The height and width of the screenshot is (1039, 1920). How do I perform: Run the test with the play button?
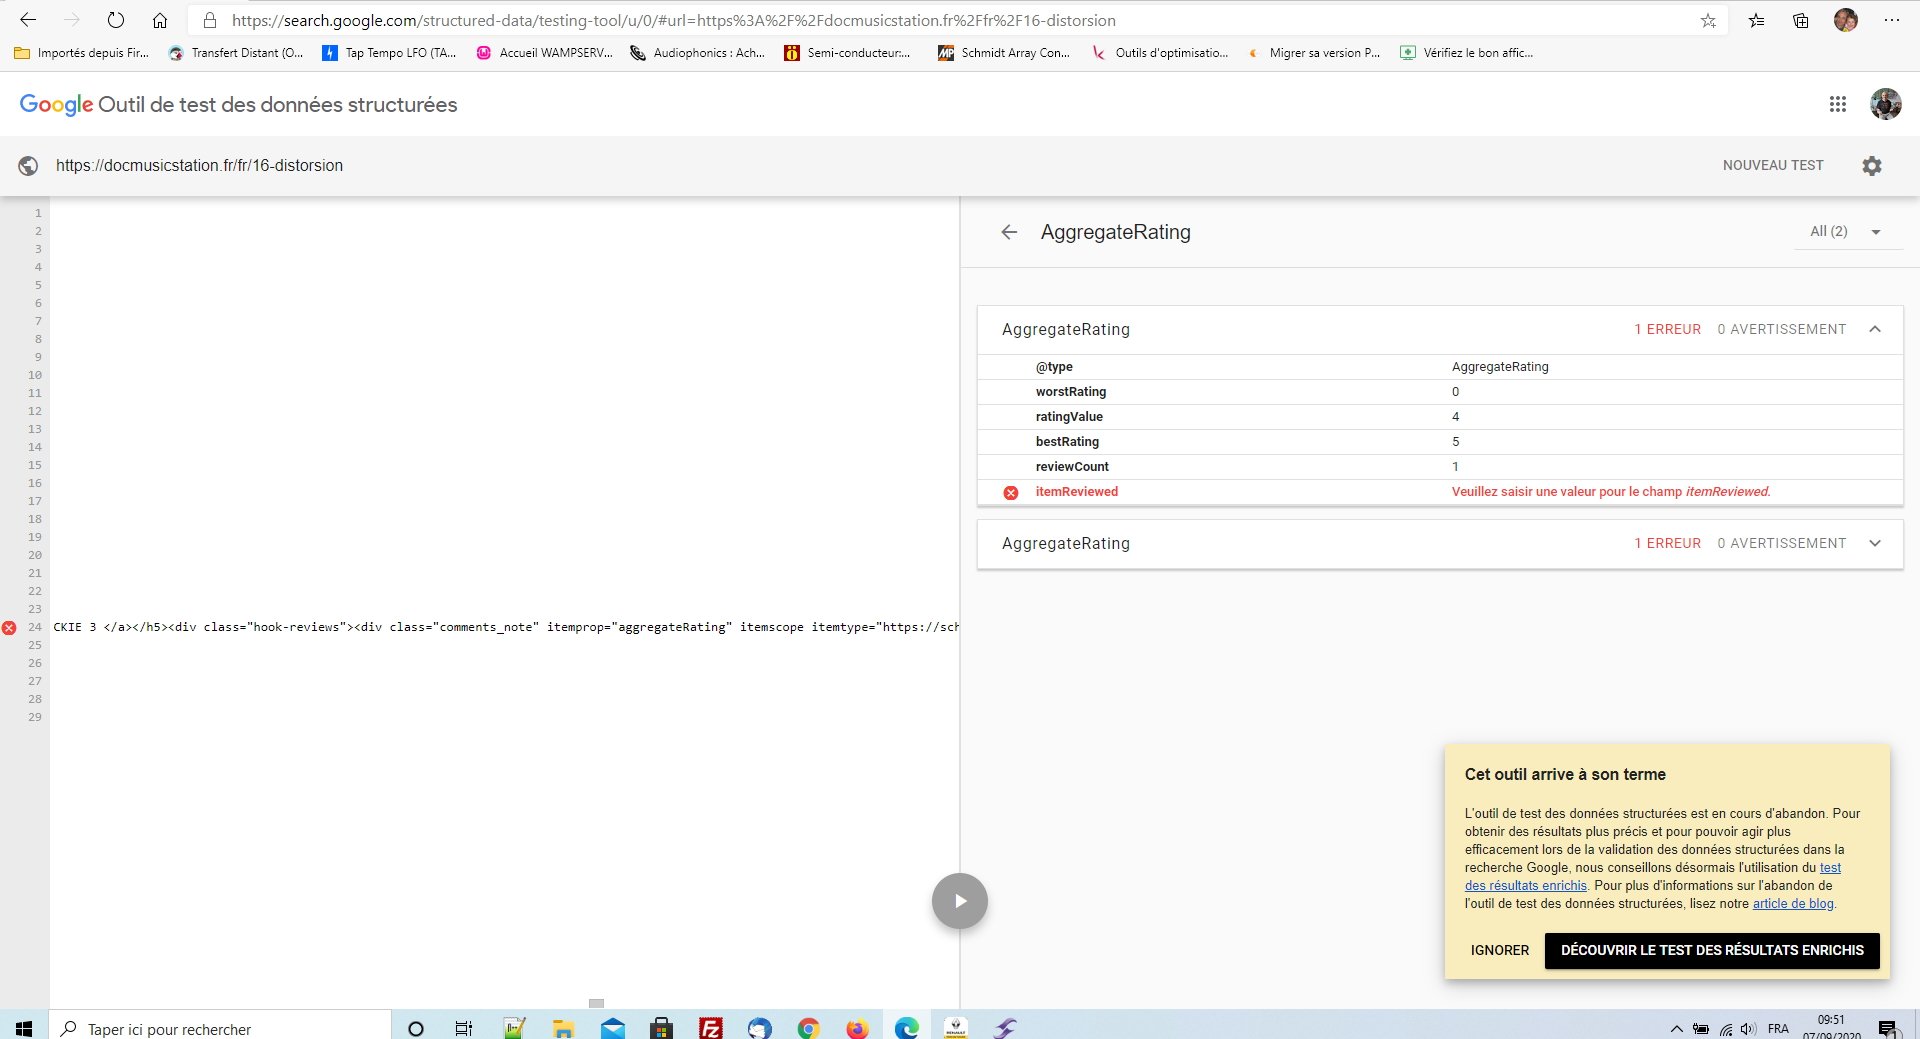(960, 901)
